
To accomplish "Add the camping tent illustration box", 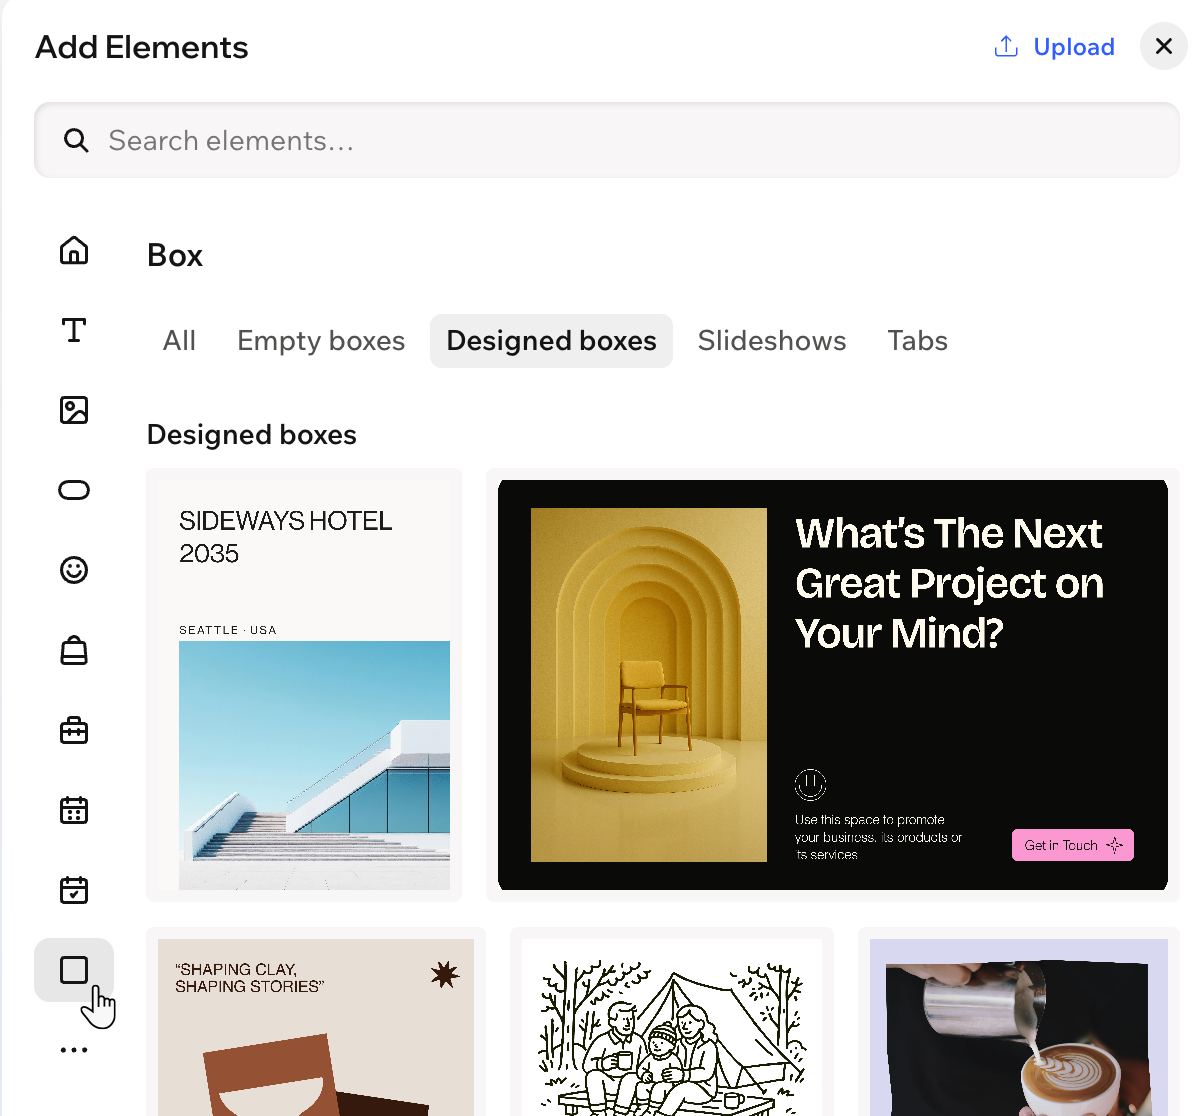I will pyautogui.click(x=672, y=1022).
